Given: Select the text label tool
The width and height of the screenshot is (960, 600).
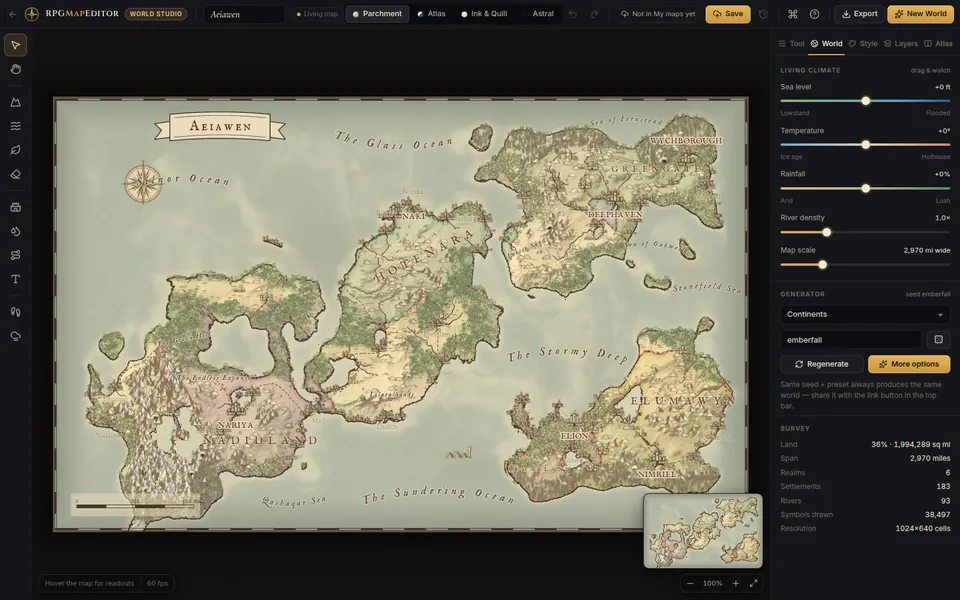Looking at the screenshot, I should (x=15, y=279).
